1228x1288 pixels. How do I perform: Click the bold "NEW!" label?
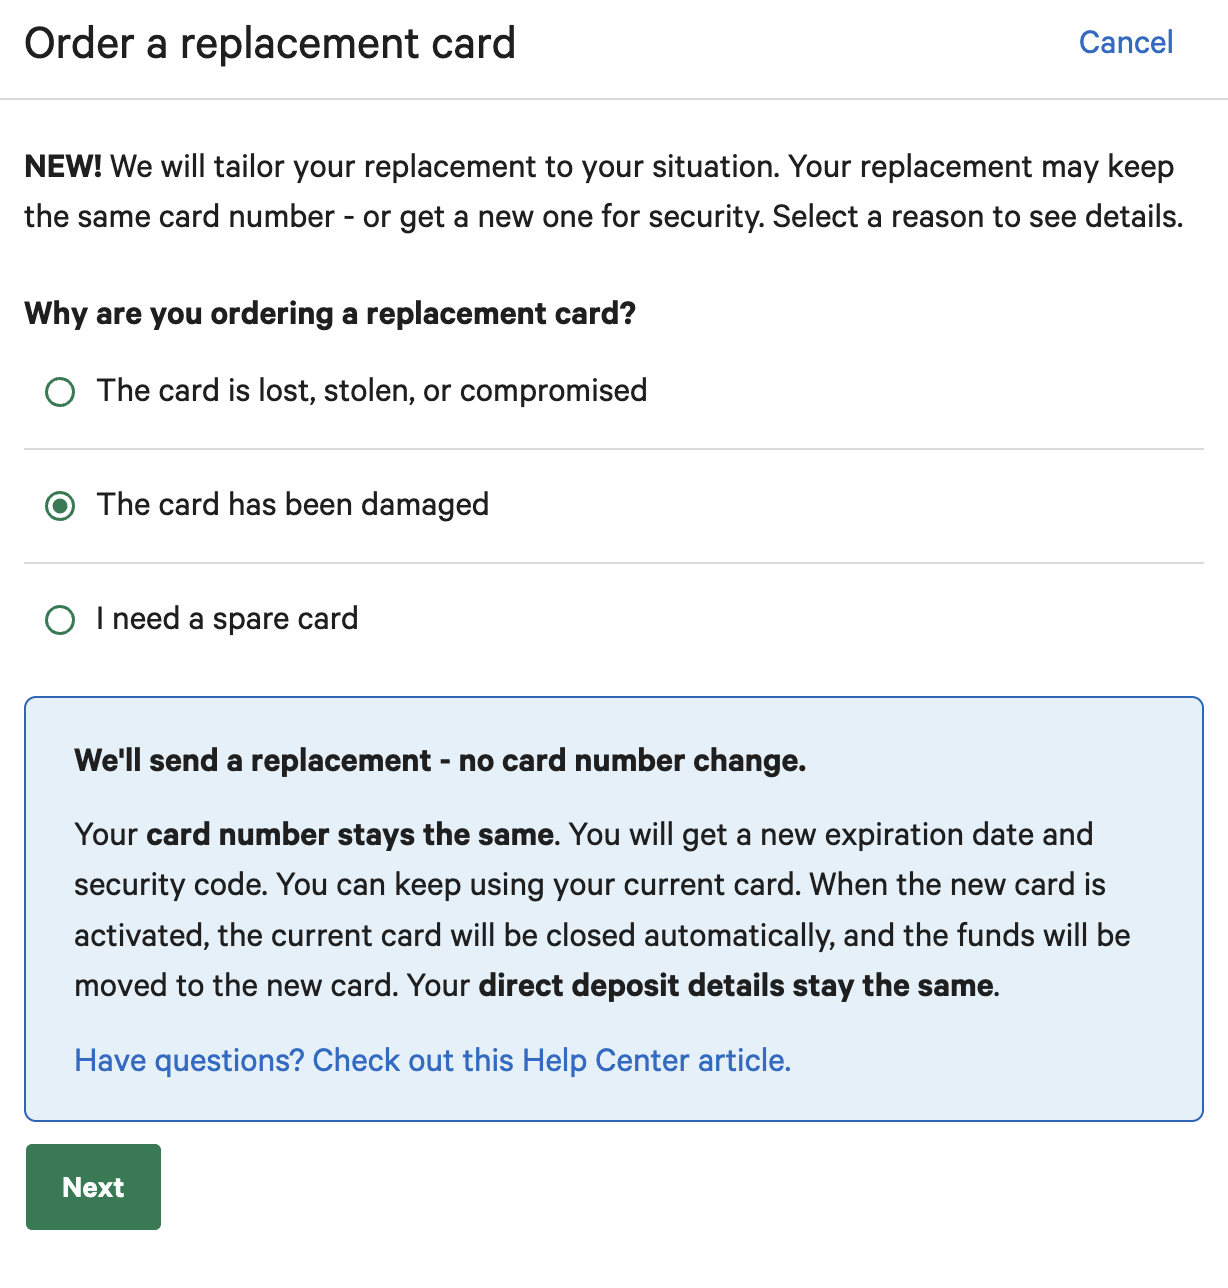(63, 167)
